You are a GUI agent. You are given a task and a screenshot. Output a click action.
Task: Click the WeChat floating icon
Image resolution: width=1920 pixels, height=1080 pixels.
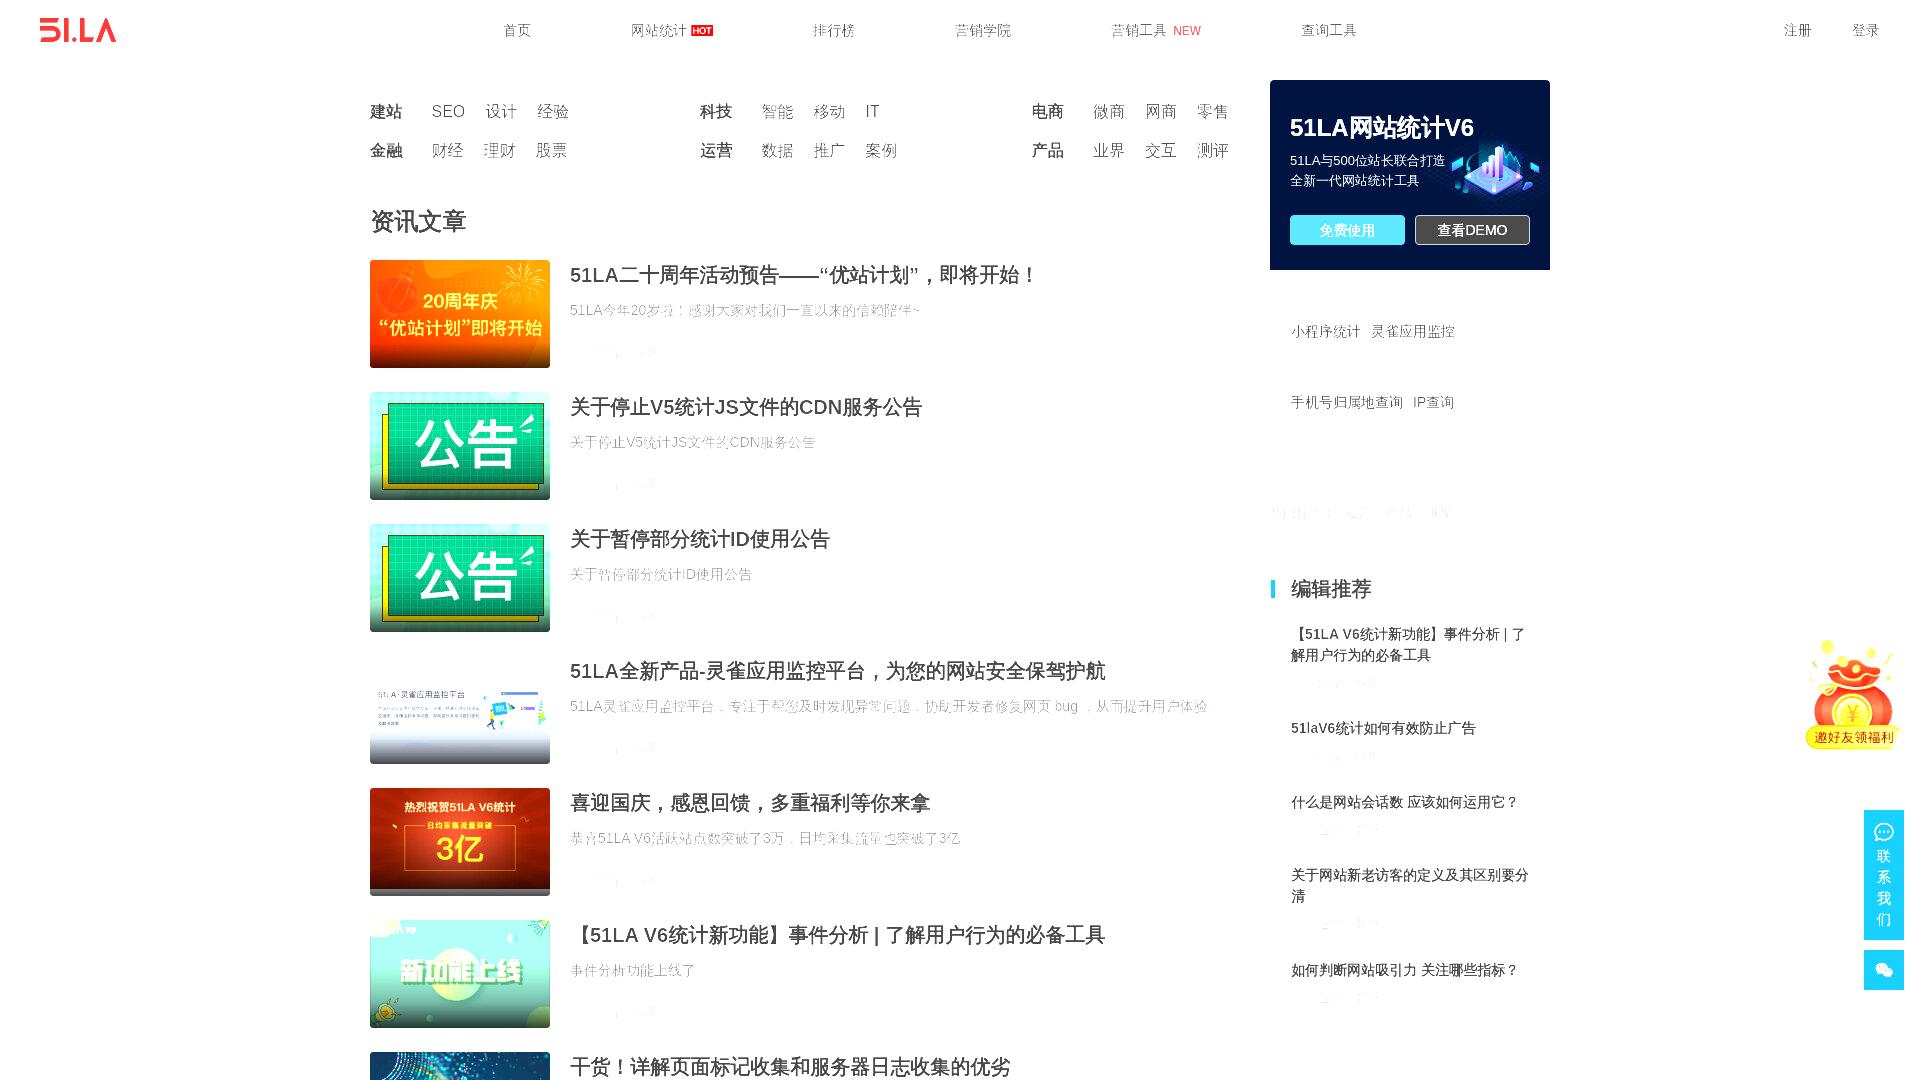point(1883,970)
